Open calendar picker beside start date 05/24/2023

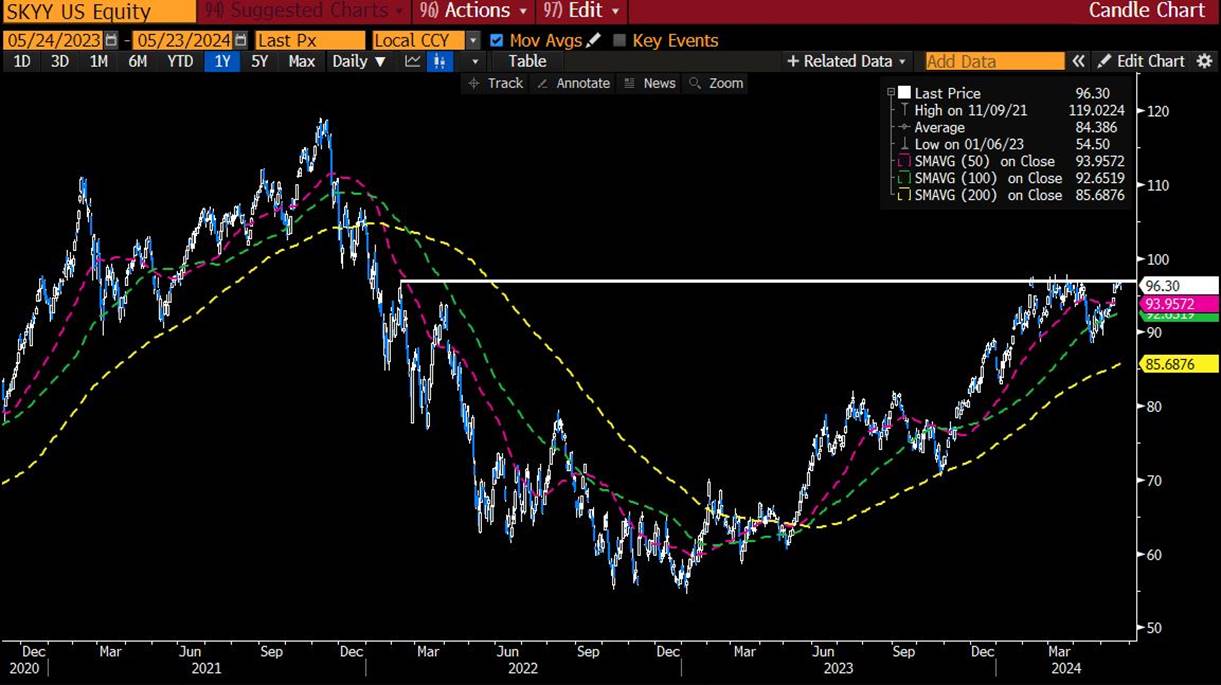pyautogui.click(x=110, y=40)
